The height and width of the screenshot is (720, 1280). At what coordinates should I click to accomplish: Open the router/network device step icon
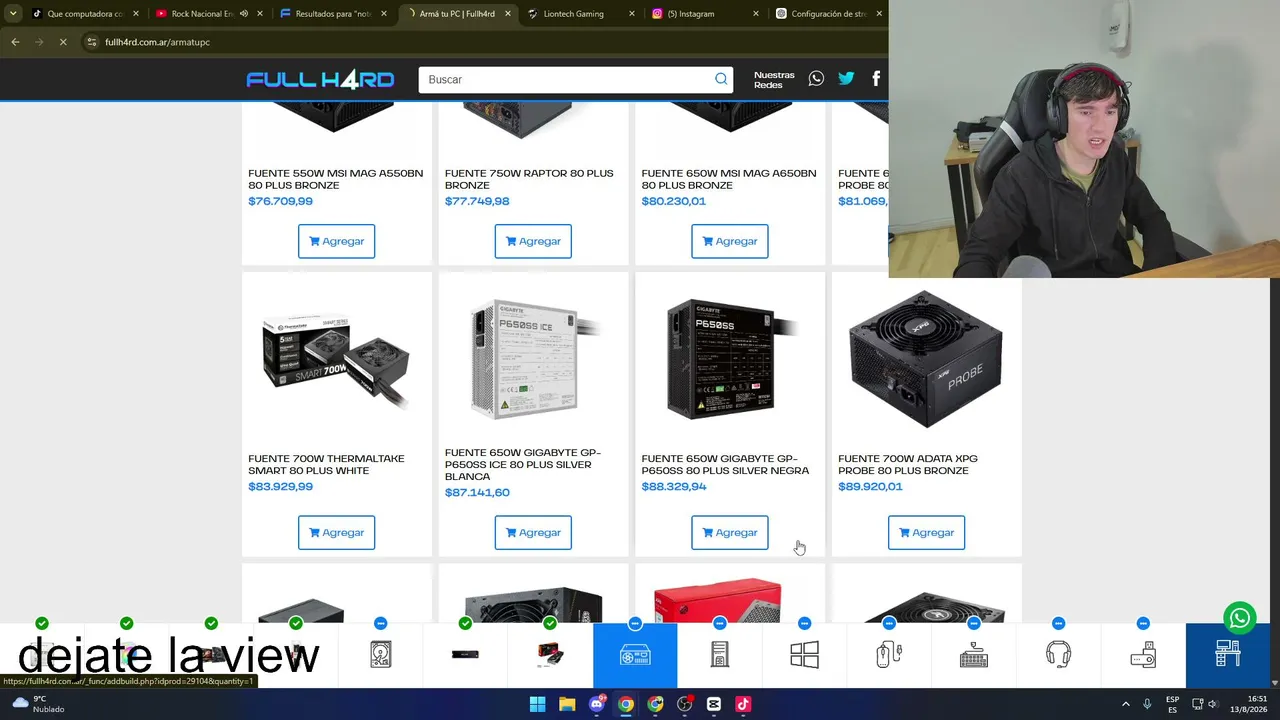click(1143, 655)
